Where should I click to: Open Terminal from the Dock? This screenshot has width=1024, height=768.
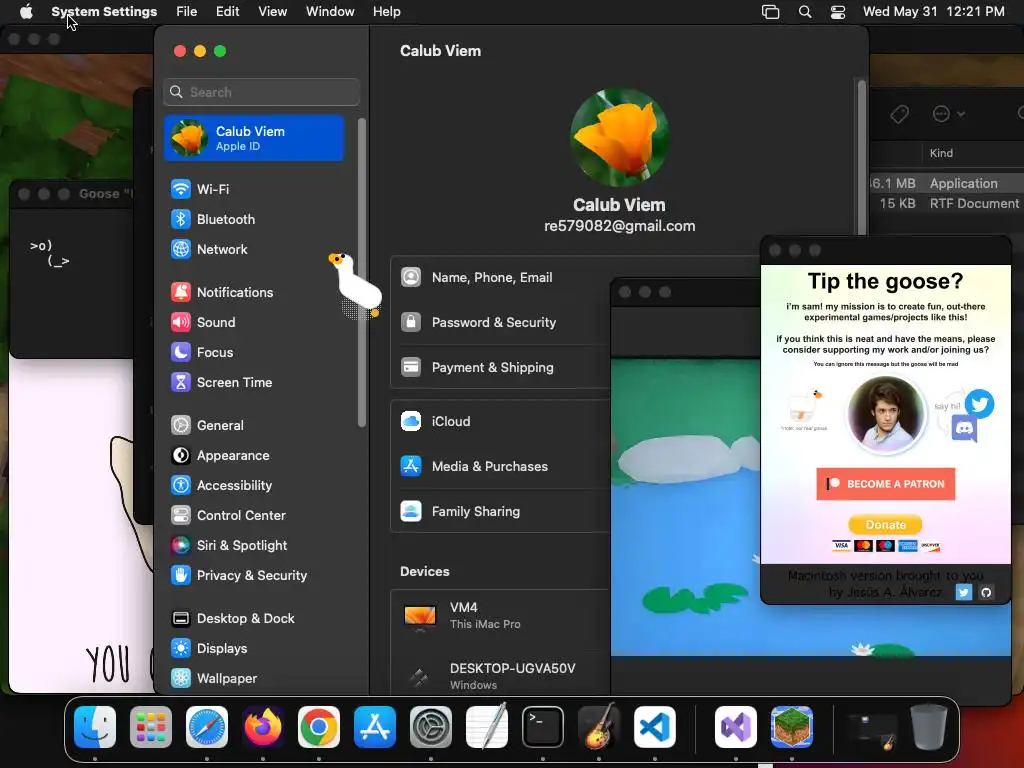[x=543, y=727]
